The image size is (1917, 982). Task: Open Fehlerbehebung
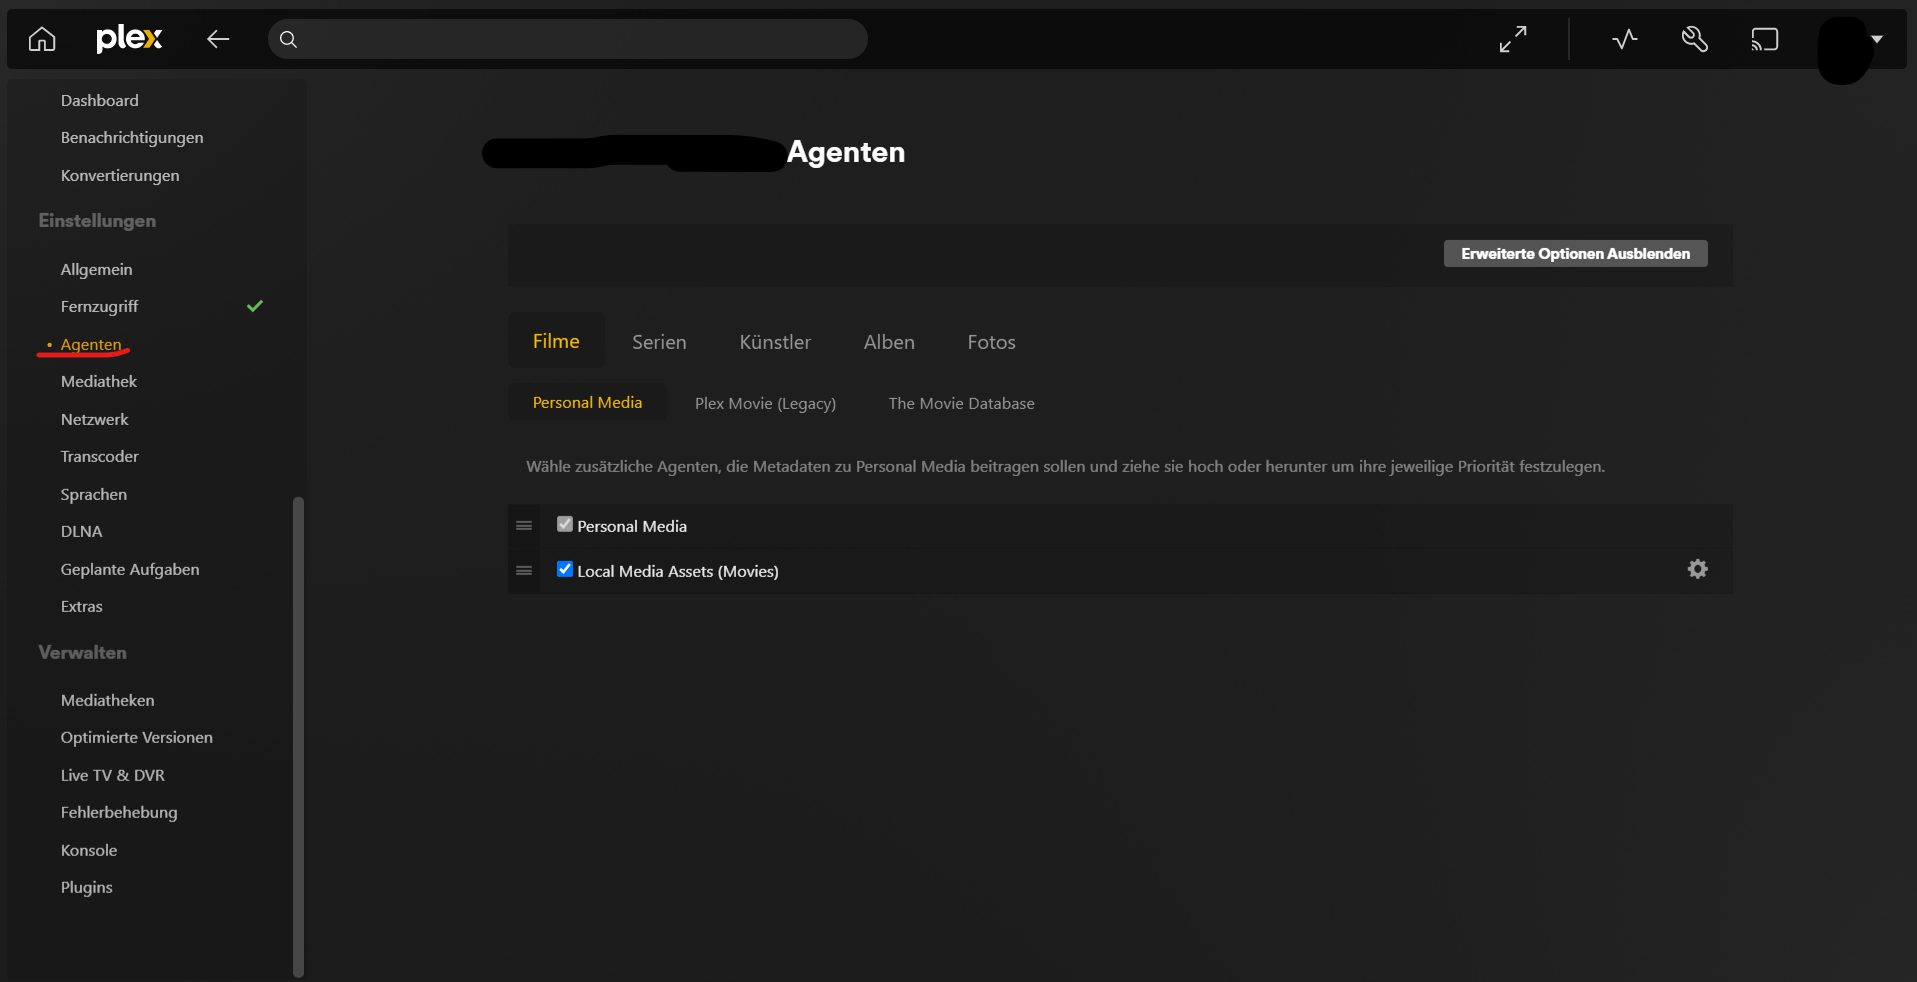click(119, 812)
